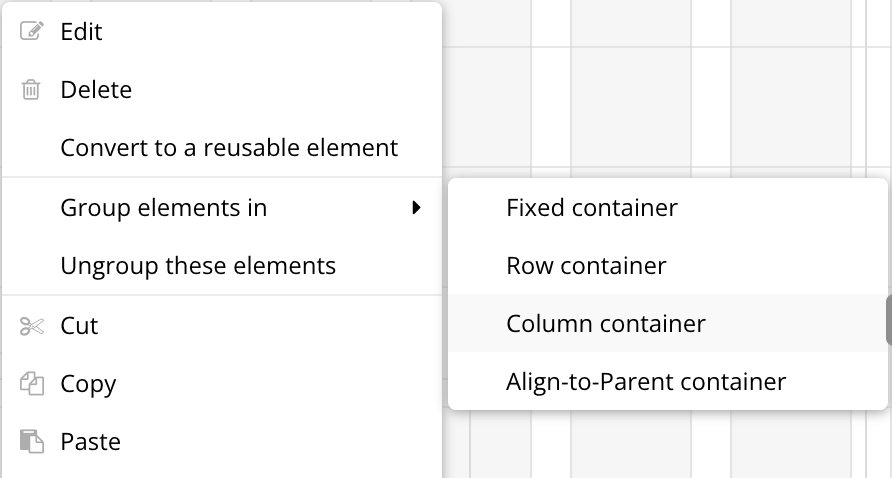892x478 pixels.
Task: Pick Row container from the submenu
Action: pyautogui.click(x=668, y=266)
